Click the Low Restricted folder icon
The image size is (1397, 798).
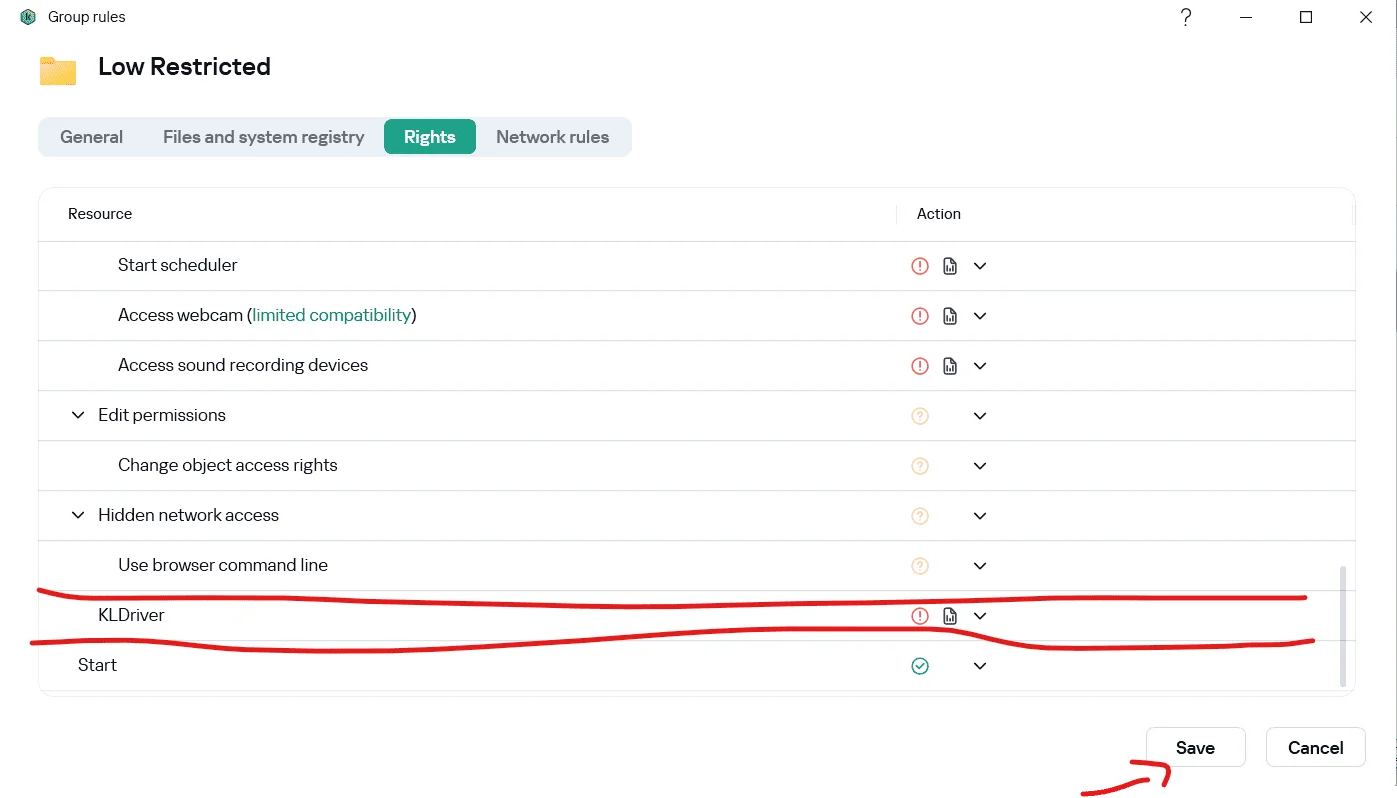tap(58, 70)
